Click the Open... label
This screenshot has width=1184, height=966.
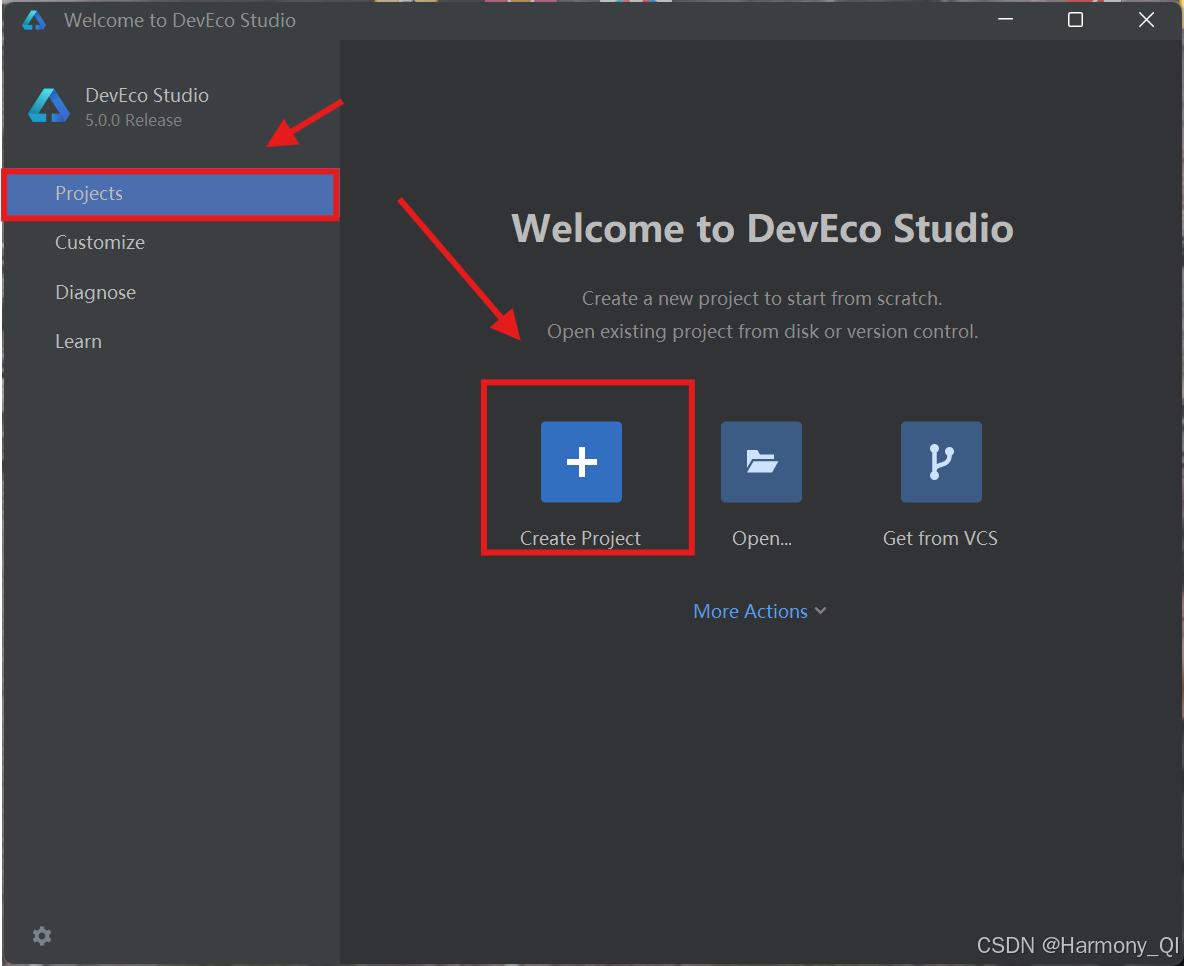pyautogui.click(x=762, y=539)
